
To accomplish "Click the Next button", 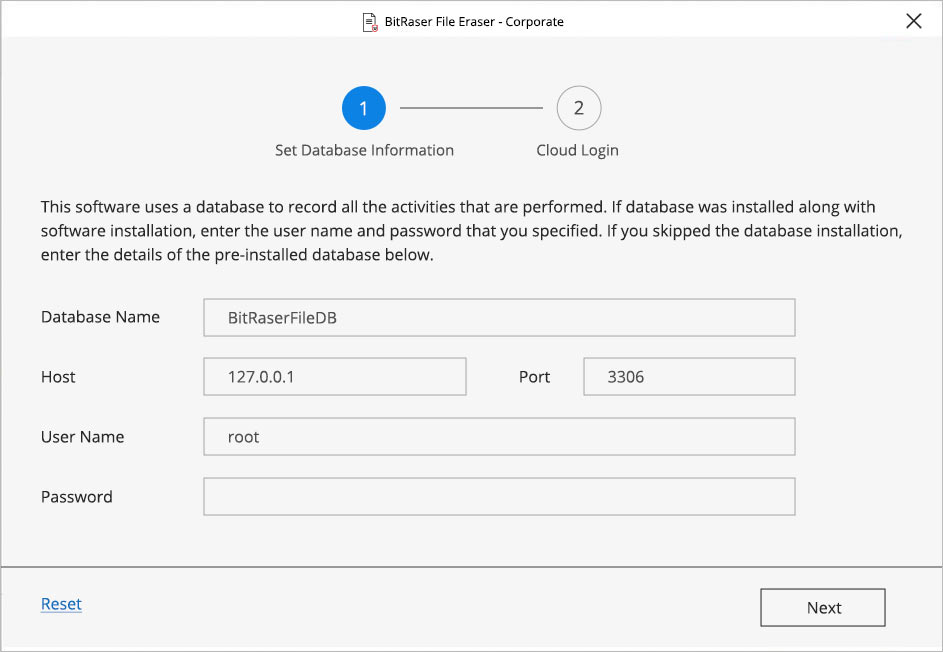I will click(823, 607).
